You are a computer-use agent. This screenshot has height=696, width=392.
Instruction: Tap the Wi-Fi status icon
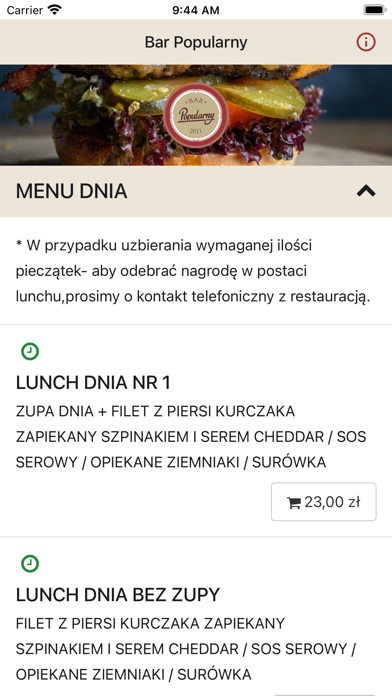point(55,10)
